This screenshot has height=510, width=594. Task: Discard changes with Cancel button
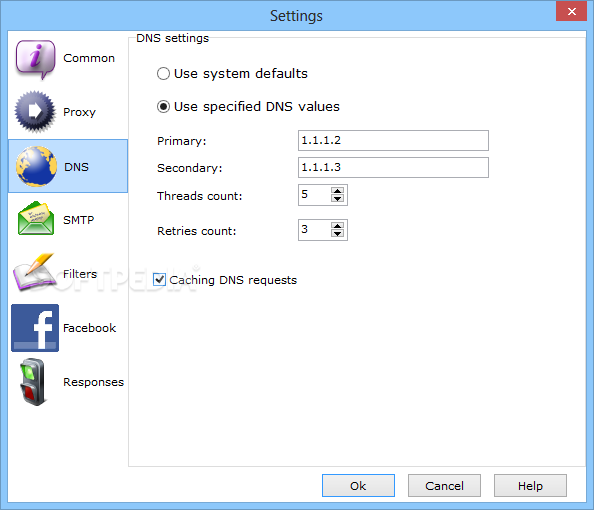(x=444, y=485)
